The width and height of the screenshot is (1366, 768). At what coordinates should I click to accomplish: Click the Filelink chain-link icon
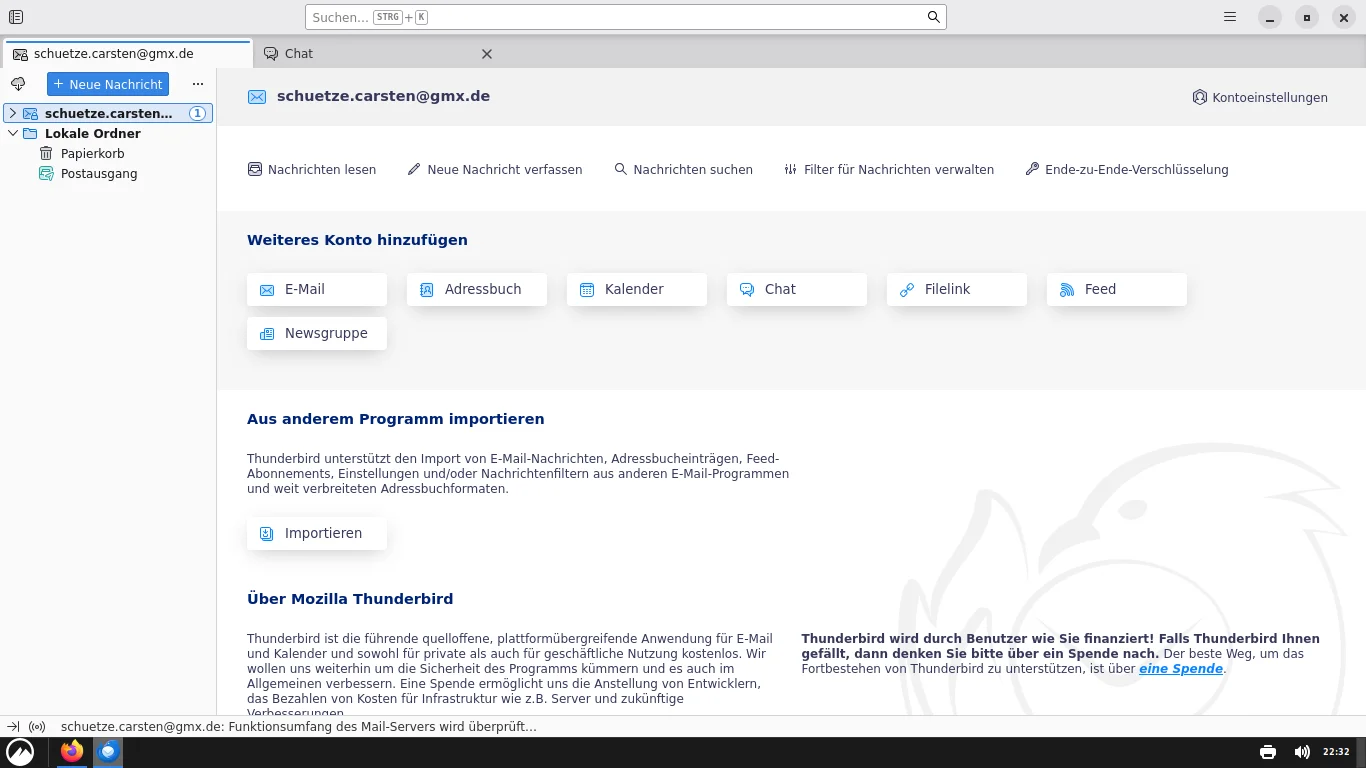point(907,289)
